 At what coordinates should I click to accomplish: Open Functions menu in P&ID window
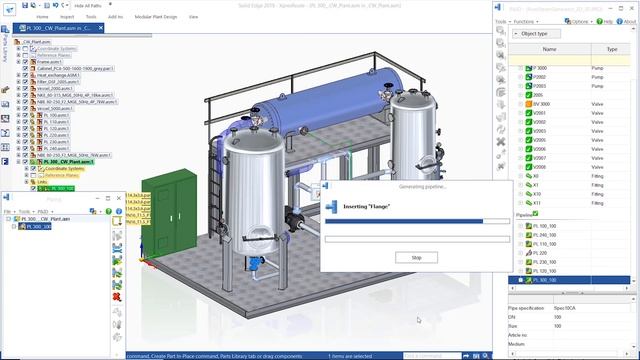[x=526, y=21]
